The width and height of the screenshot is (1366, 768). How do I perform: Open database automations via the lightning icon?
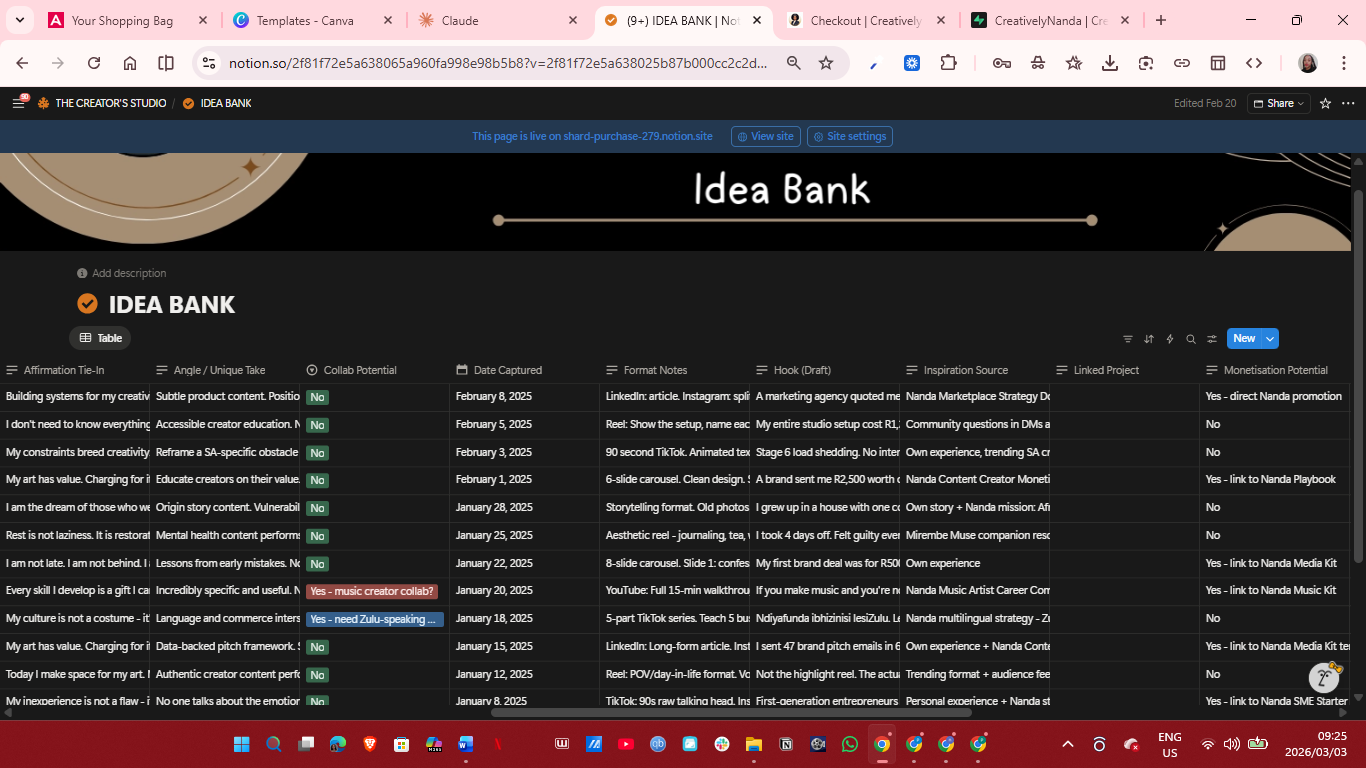point(1169,339)
